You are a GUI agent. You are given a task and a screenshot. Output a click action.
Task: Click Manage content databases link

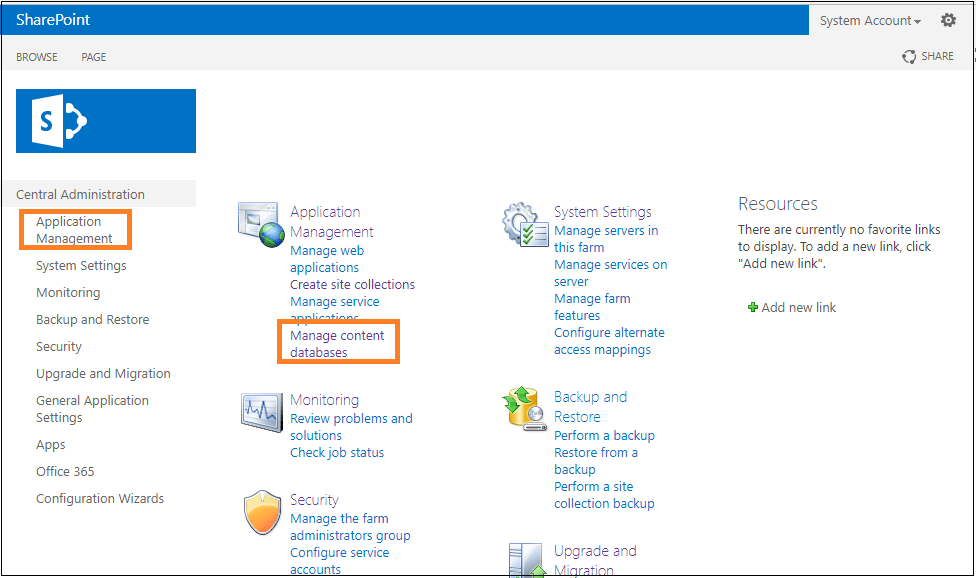pyautogui.click(x=337, y=343)
